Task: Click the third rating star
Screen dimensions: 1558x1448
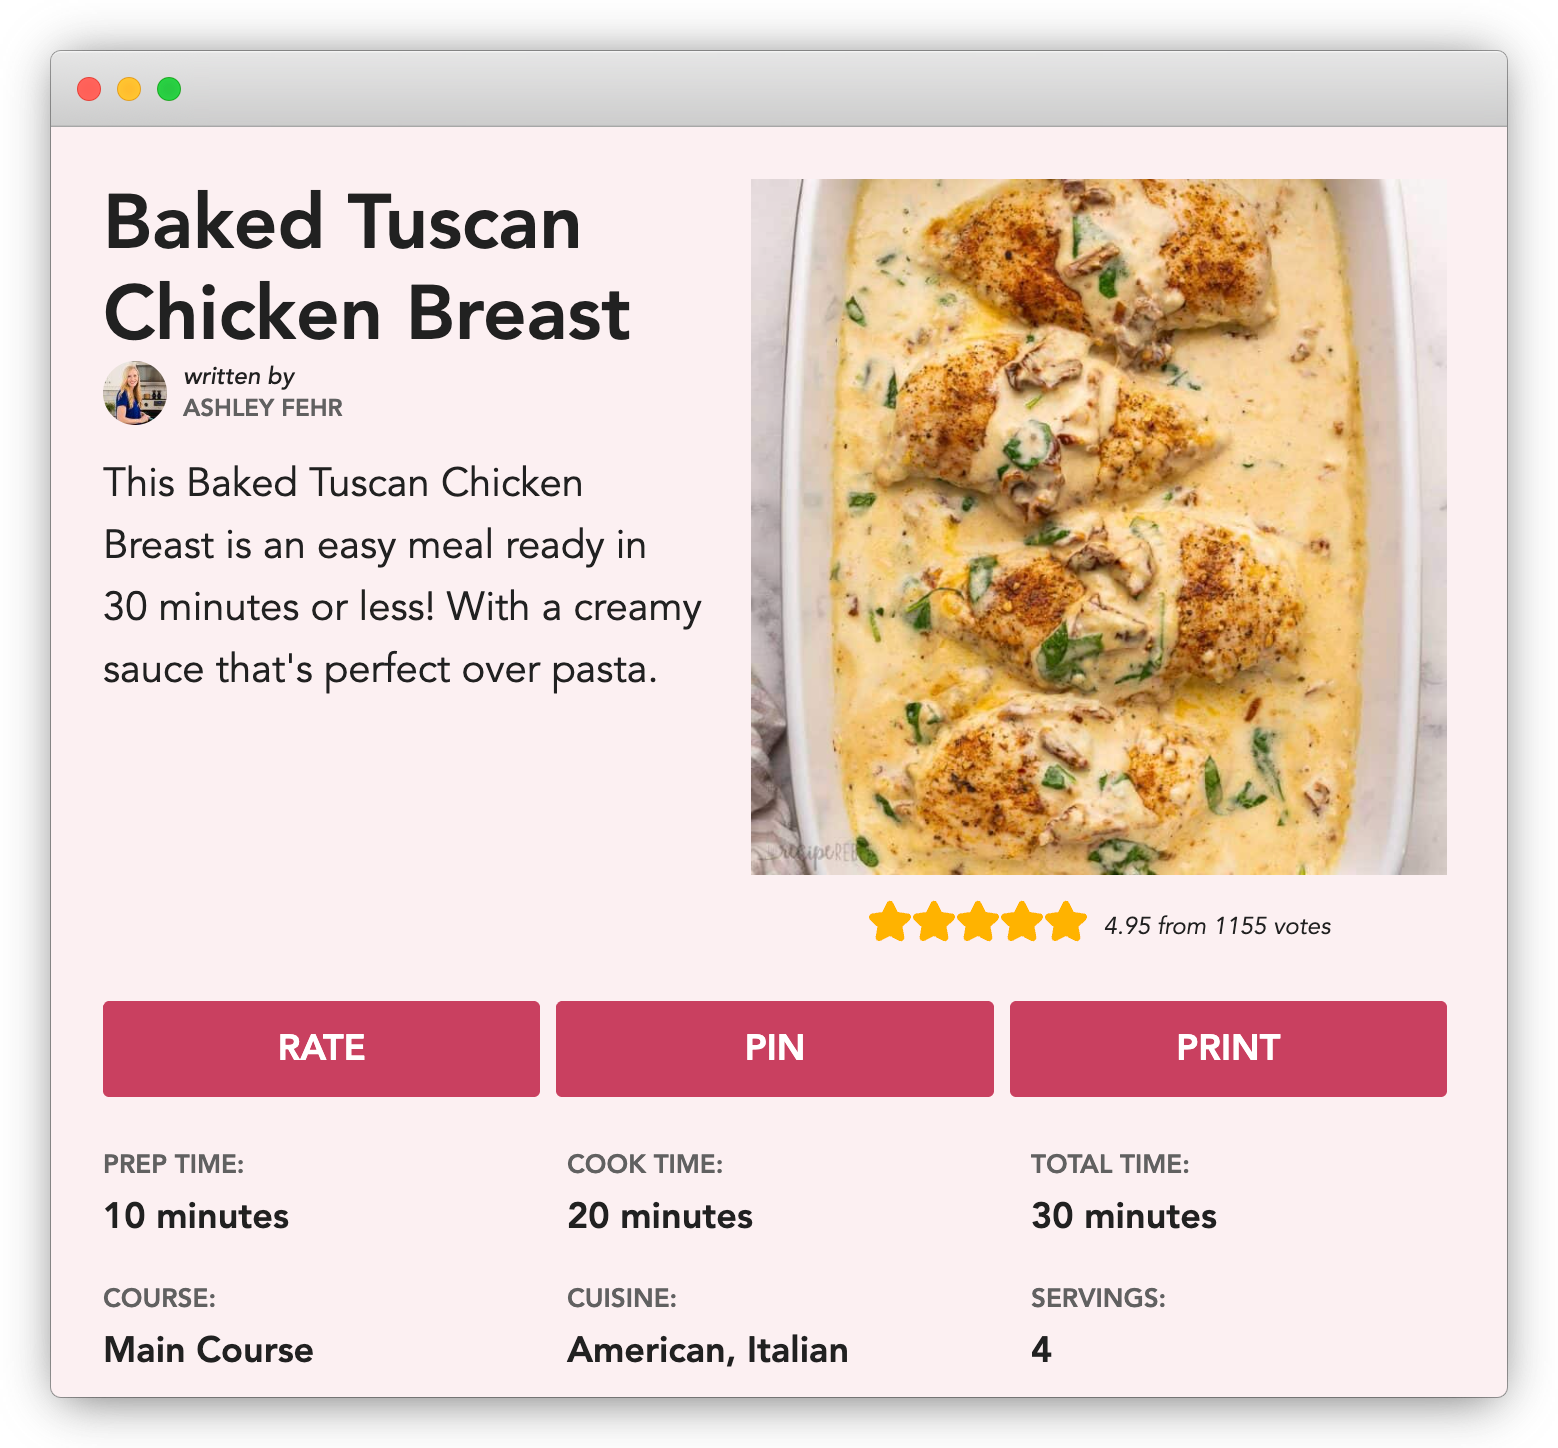Action: [977, 922]
